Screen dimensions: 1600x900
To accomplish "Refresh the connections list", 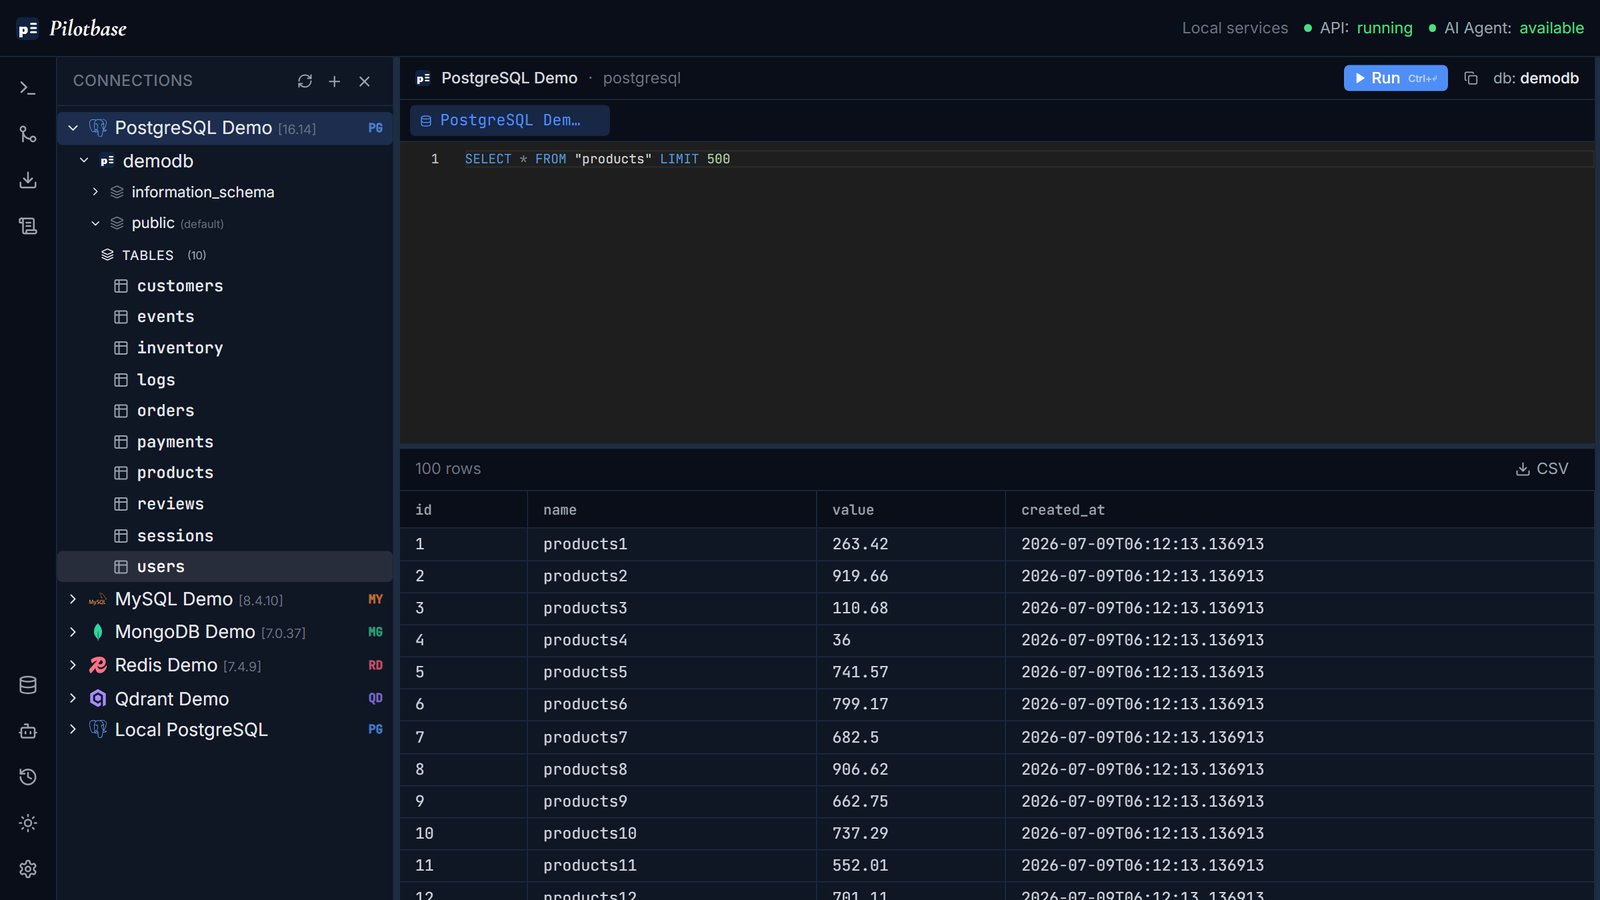I will point(305,81).
